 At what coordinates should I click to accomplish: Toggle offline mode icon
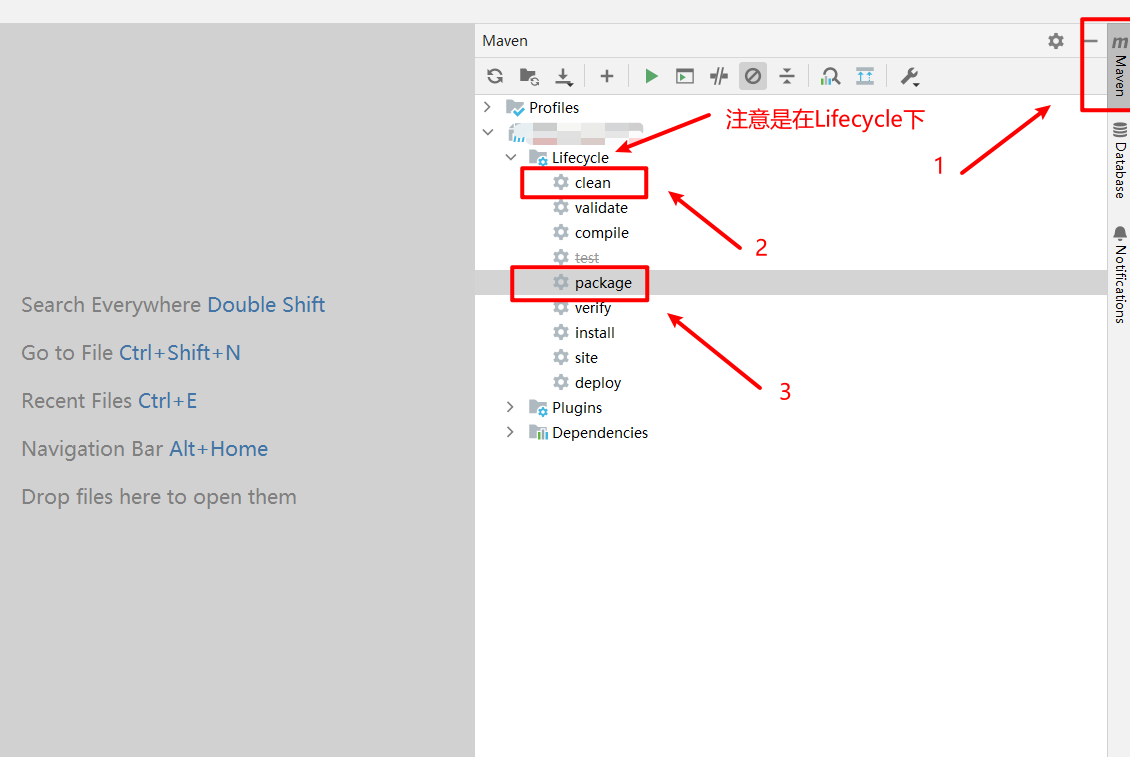pos(719,76)
